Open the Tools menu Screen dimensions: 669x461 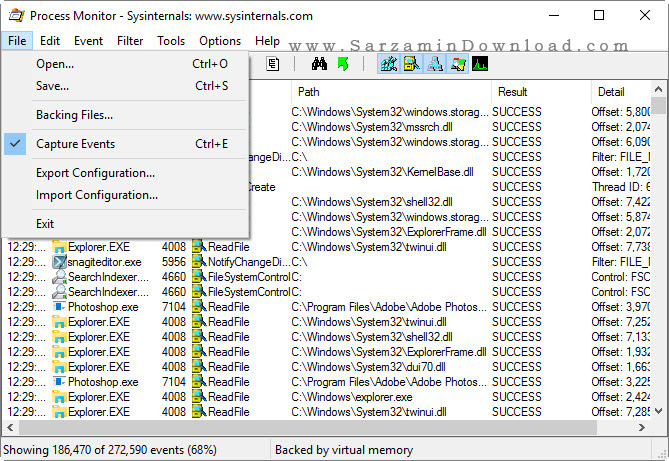click(x=171, y=41)
